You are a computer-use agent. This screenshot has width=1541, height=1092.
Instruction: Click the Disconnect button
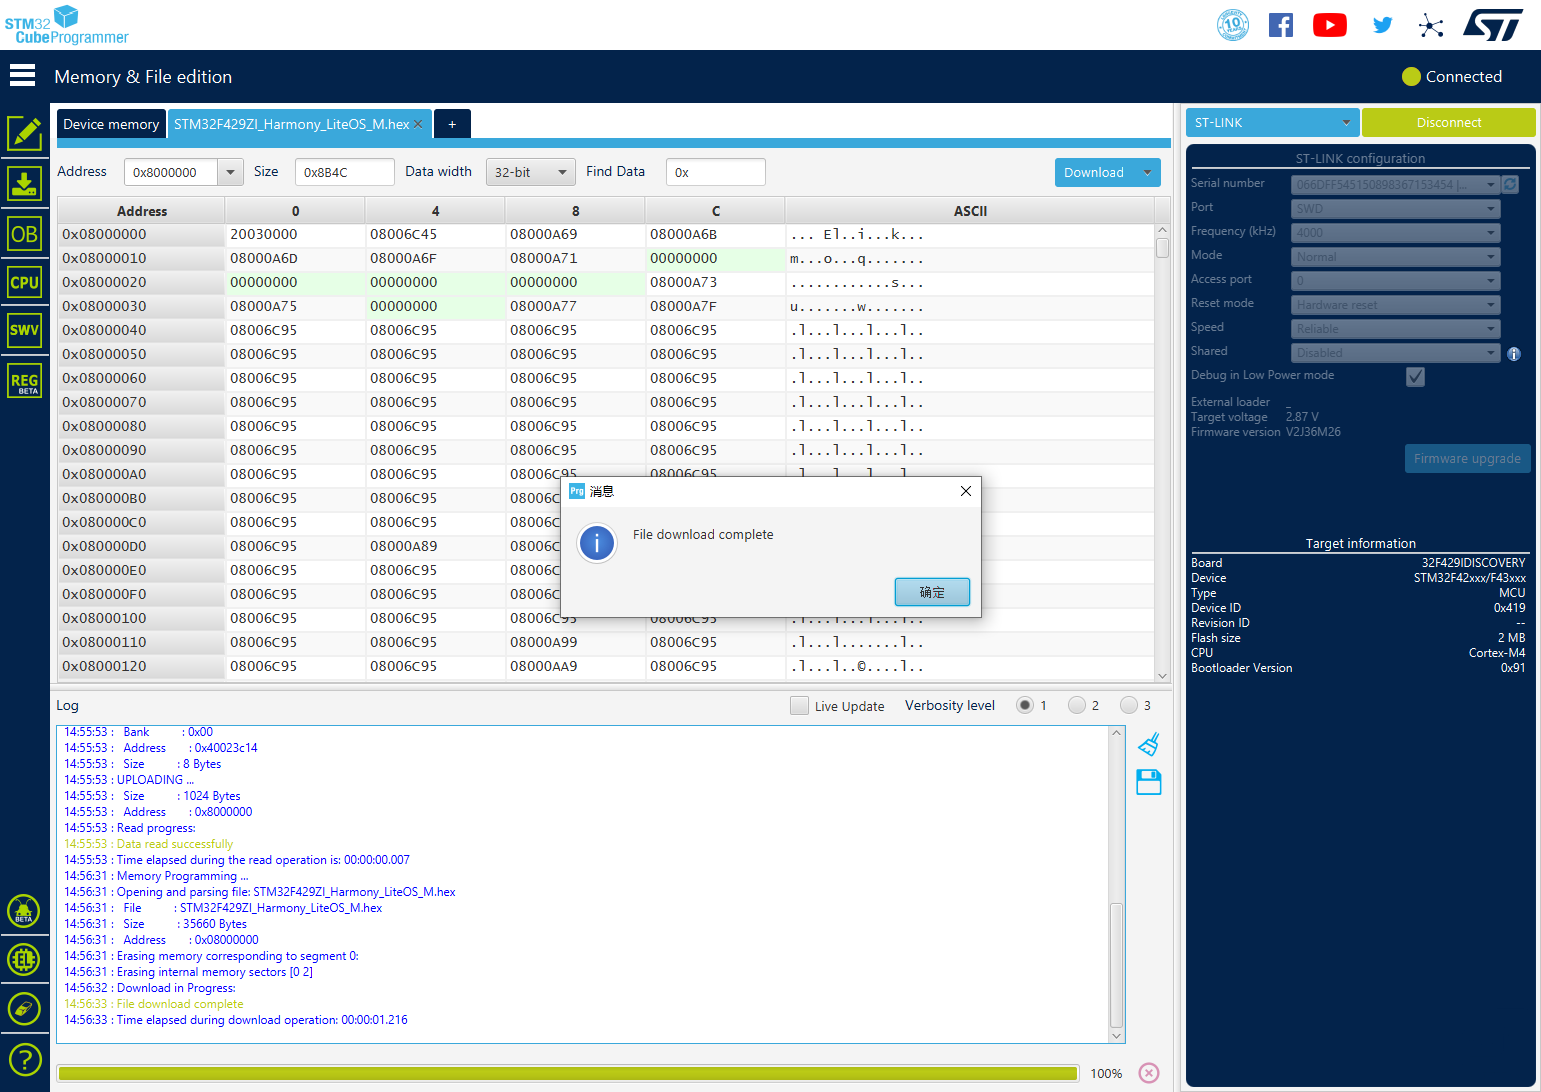pyautogui.click(x=1449, y=122)
